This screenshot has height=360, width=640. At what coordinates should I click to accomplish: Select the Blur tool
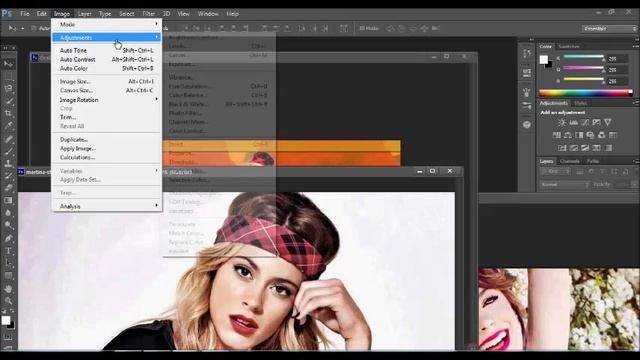coord(8,213)
